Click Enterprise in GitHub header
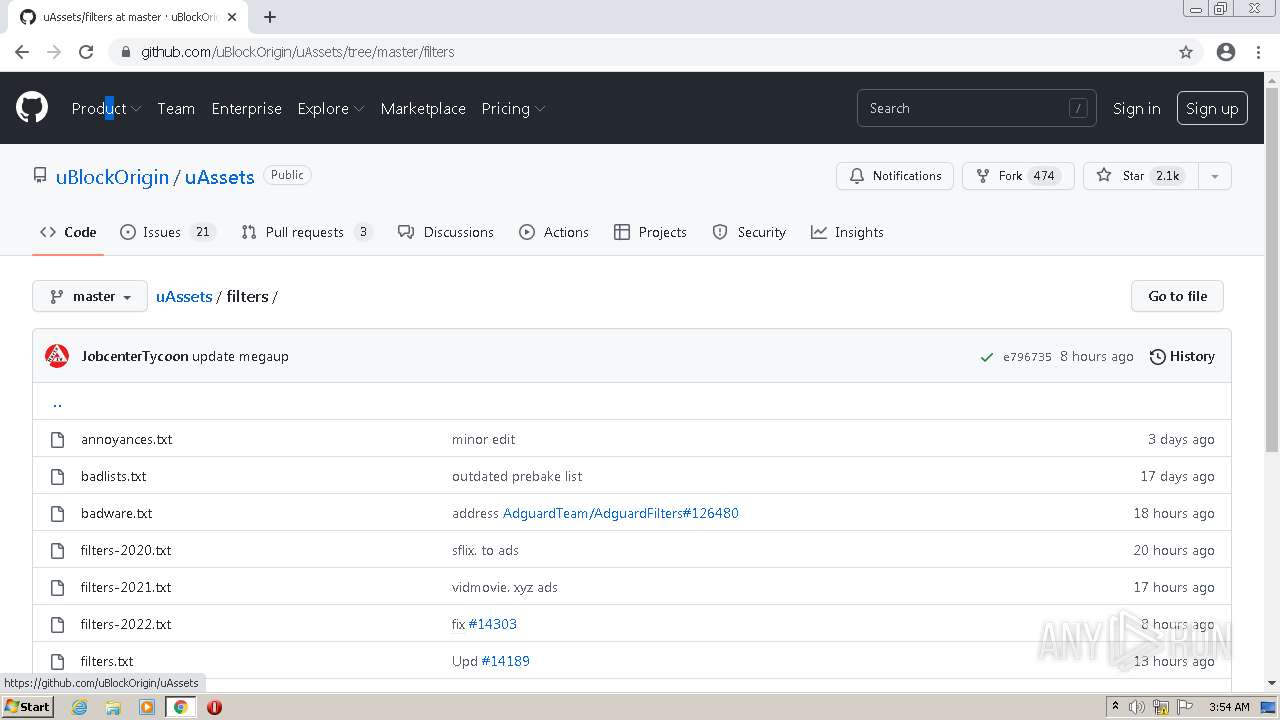The image size is (1280, 720). click(x=246, y=108)
